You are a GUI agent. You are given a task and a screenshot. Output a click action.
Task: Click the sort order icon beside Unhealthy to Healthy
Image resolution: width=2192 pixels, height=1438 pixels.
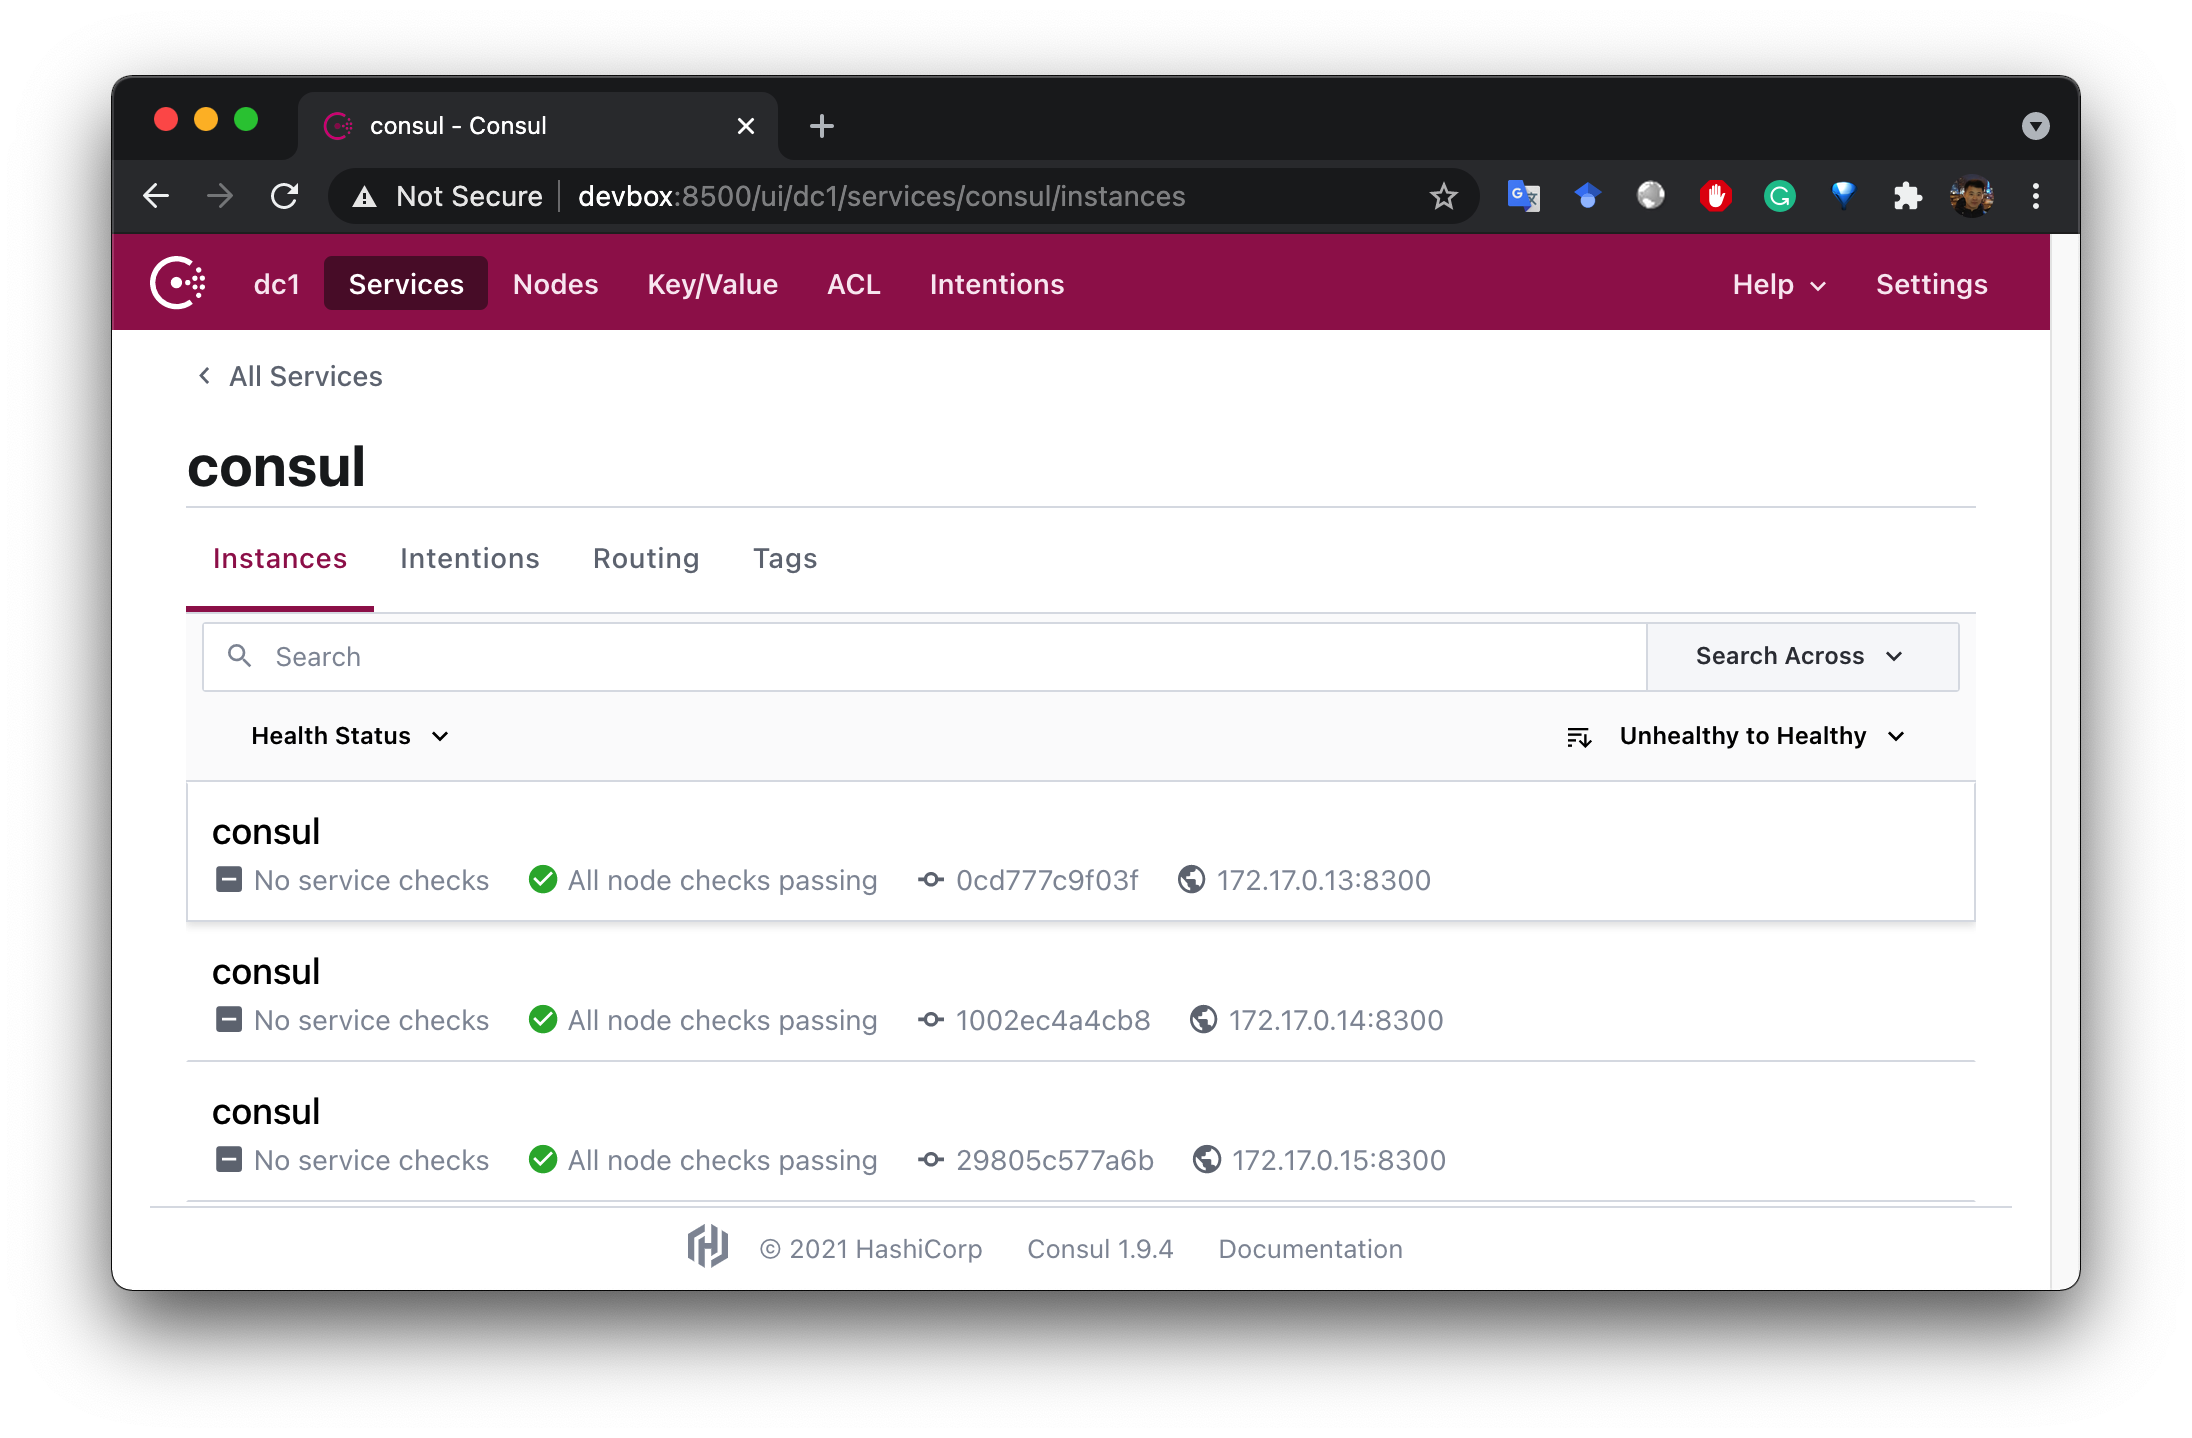point(1579,737)
